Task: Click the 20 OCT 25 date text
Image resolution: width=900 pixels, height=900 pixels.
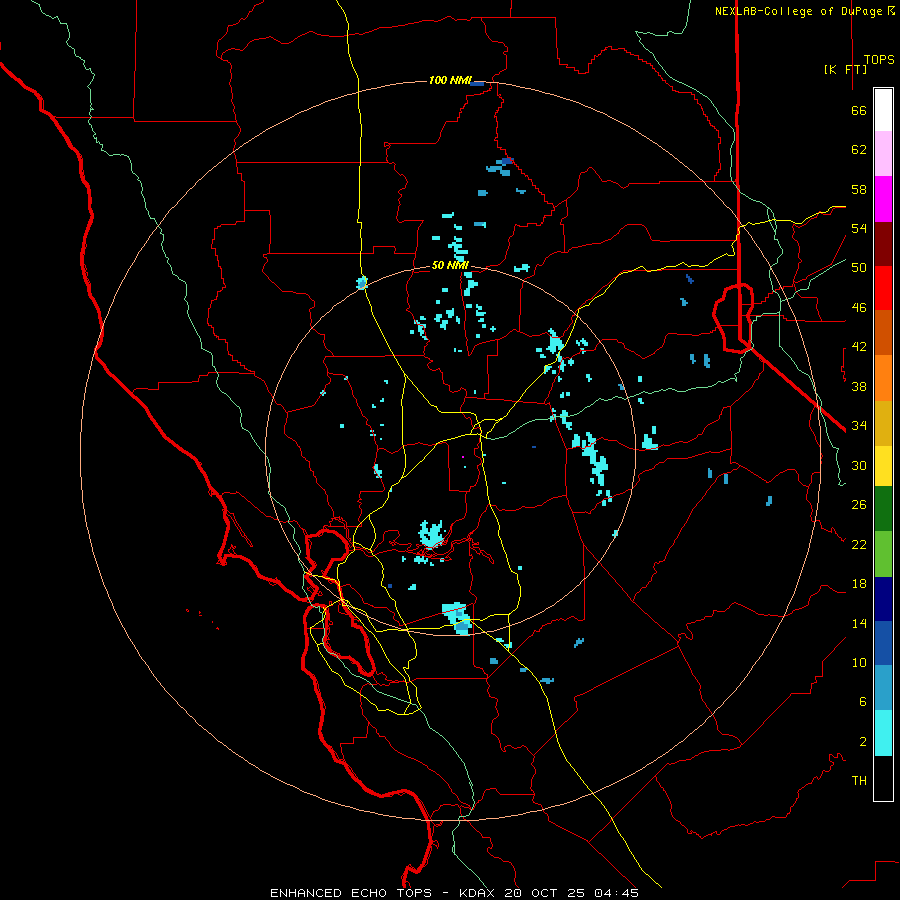Action: coord(544,893)
